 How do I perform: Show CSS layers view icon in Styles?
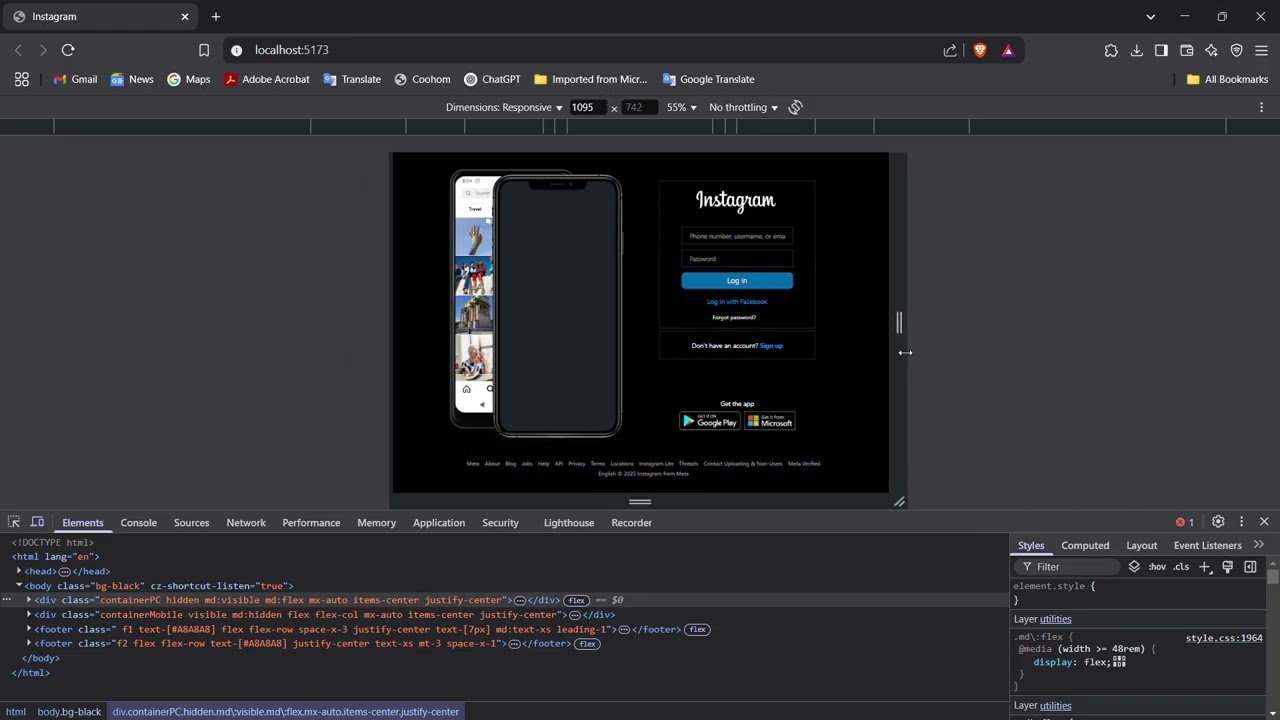[x=1134, y=567]
